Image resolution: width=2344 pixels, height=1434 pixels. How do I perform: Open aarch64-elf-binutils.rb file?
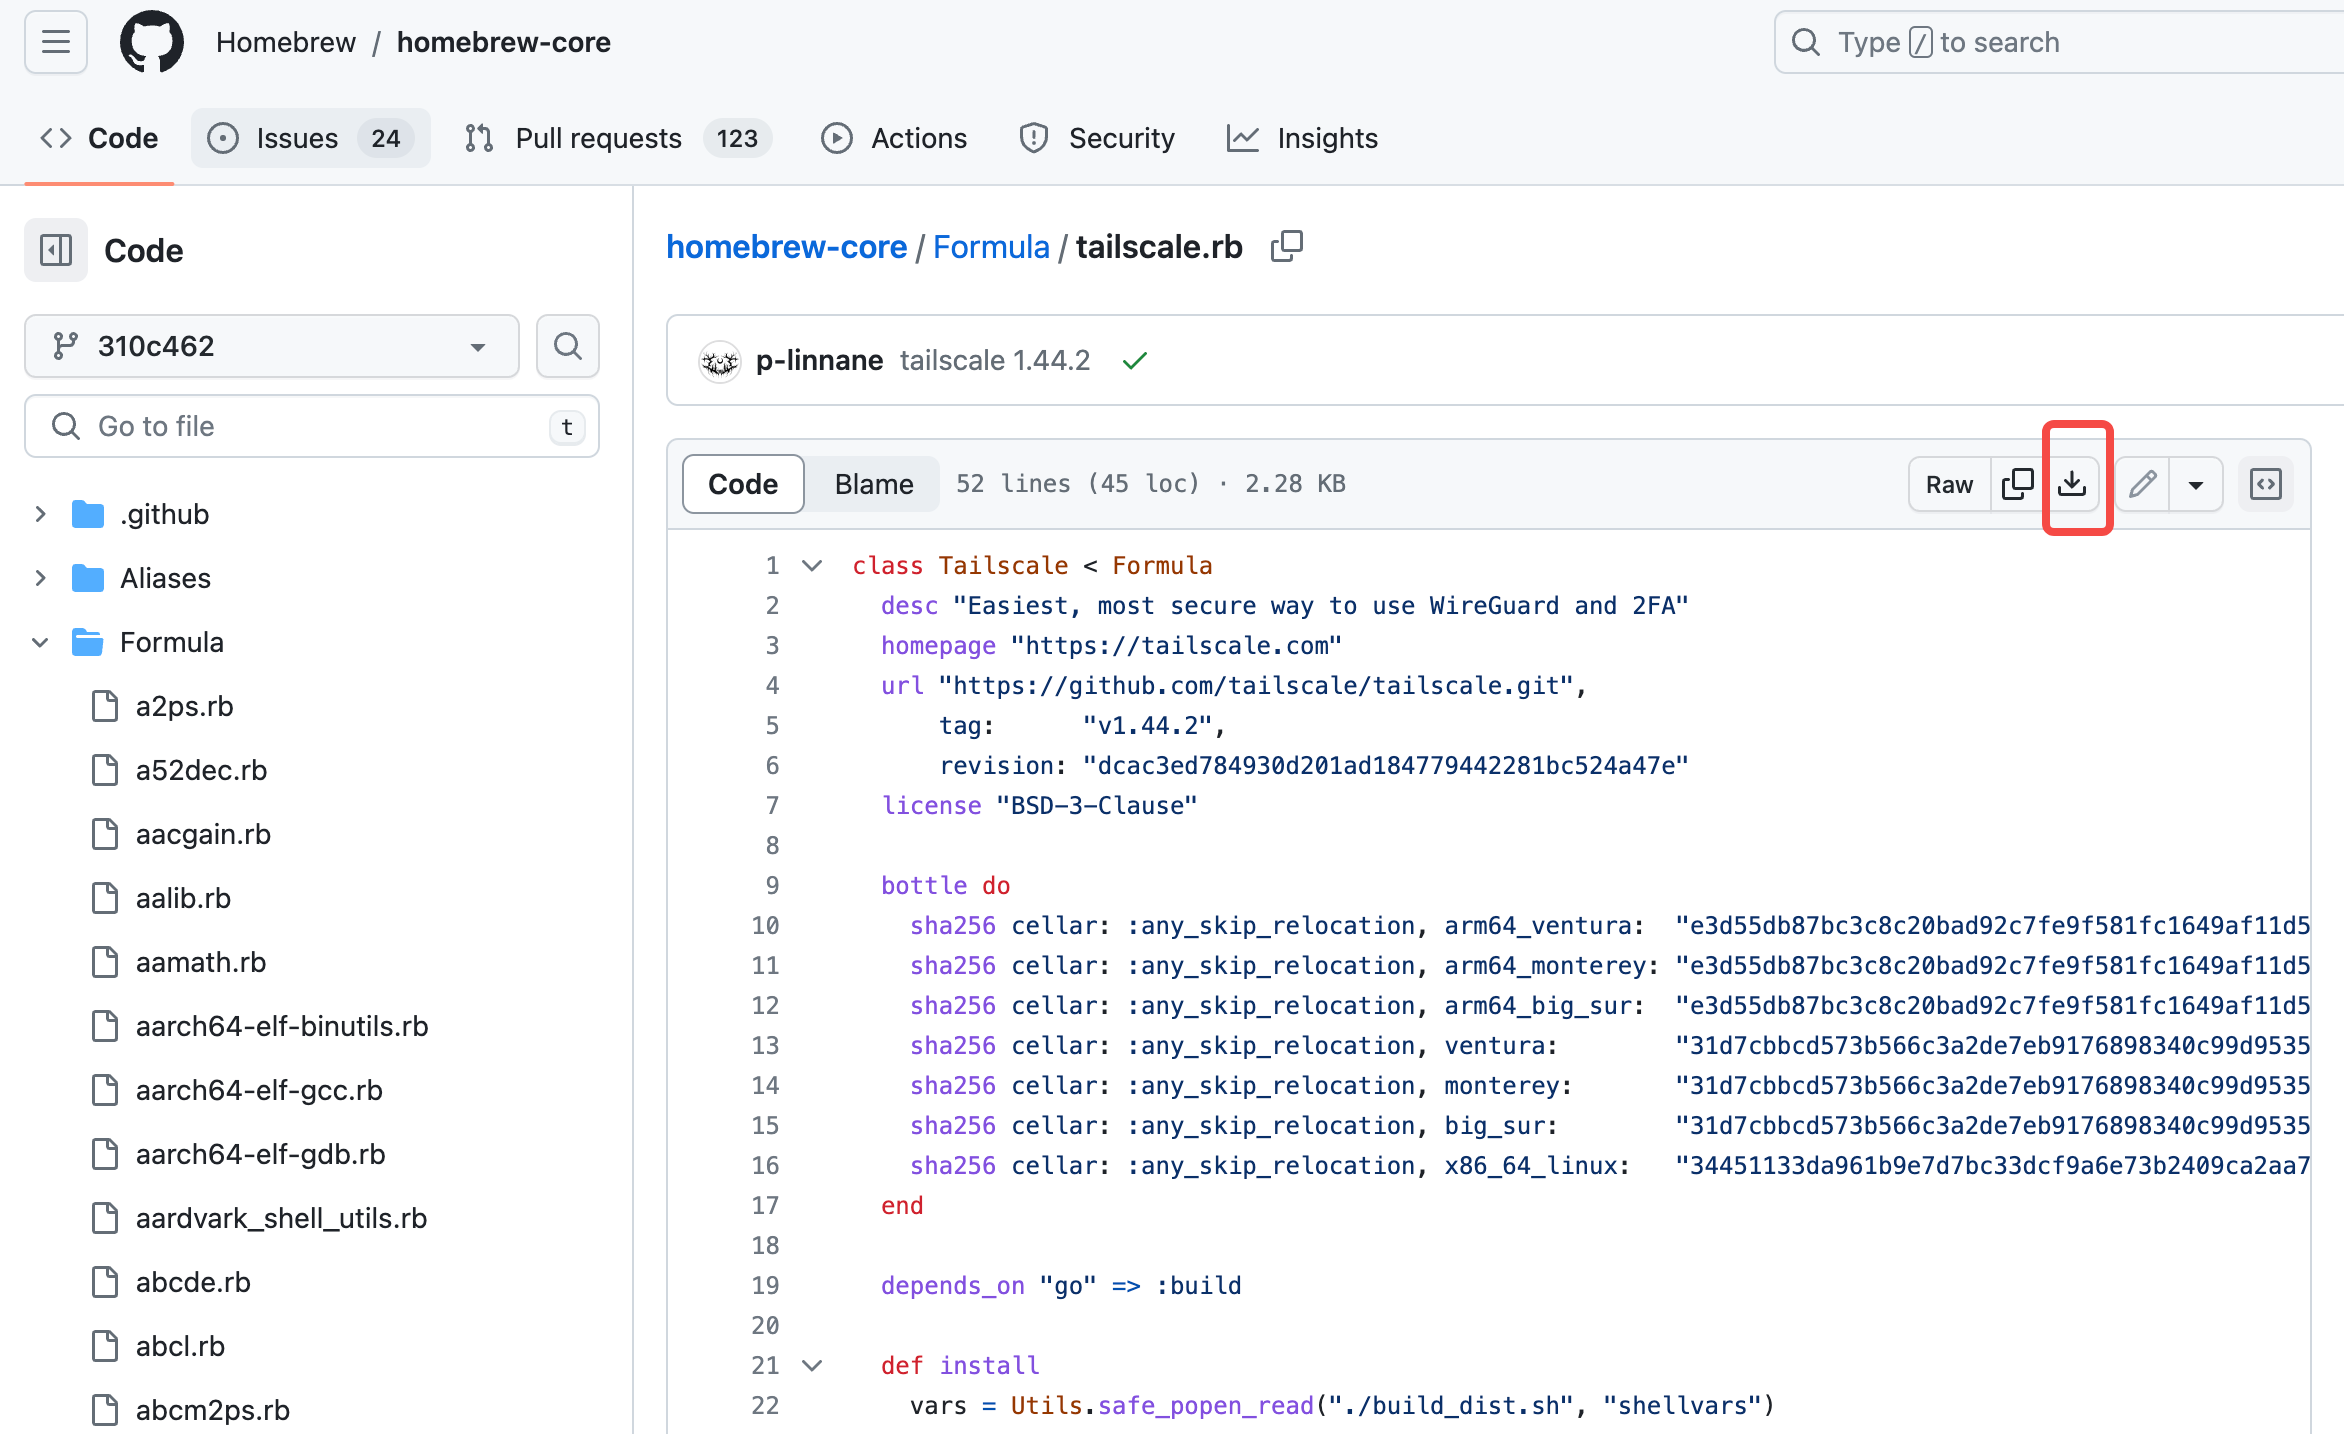point(282,1026)
